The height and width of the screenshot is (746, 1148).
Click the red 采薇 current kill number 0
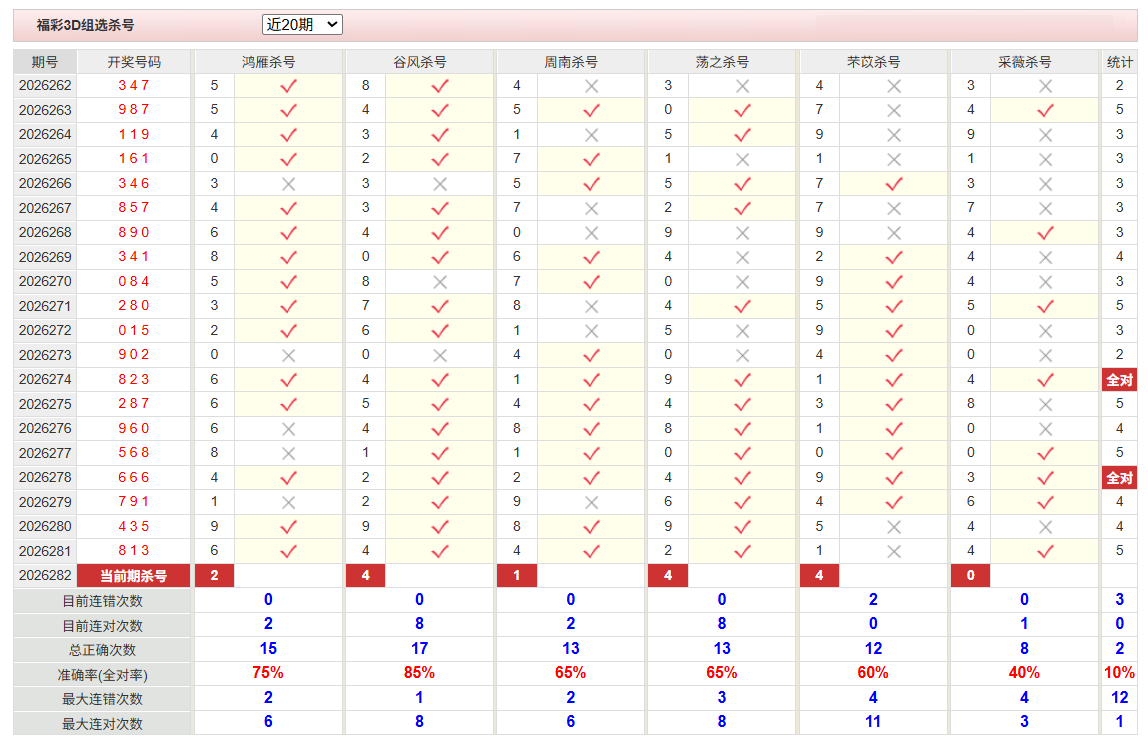(x=971, y=575)
